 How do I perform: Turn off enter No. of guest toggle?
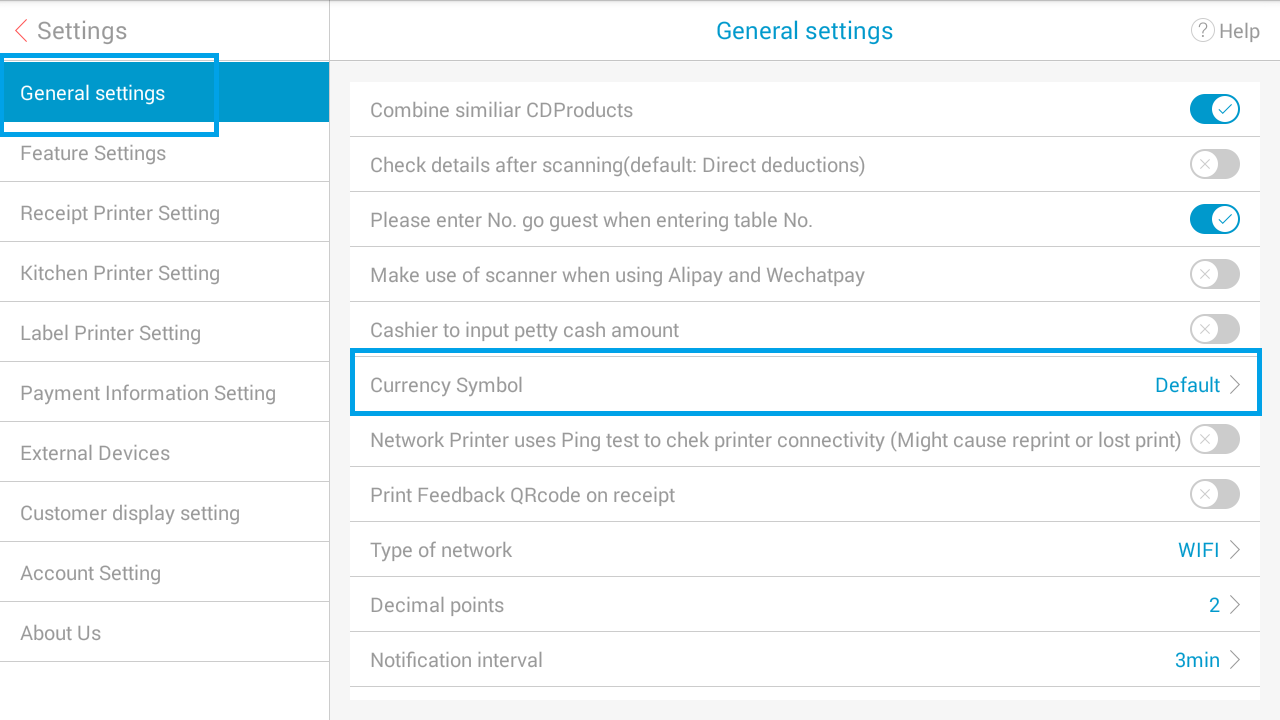[1214, 219]
